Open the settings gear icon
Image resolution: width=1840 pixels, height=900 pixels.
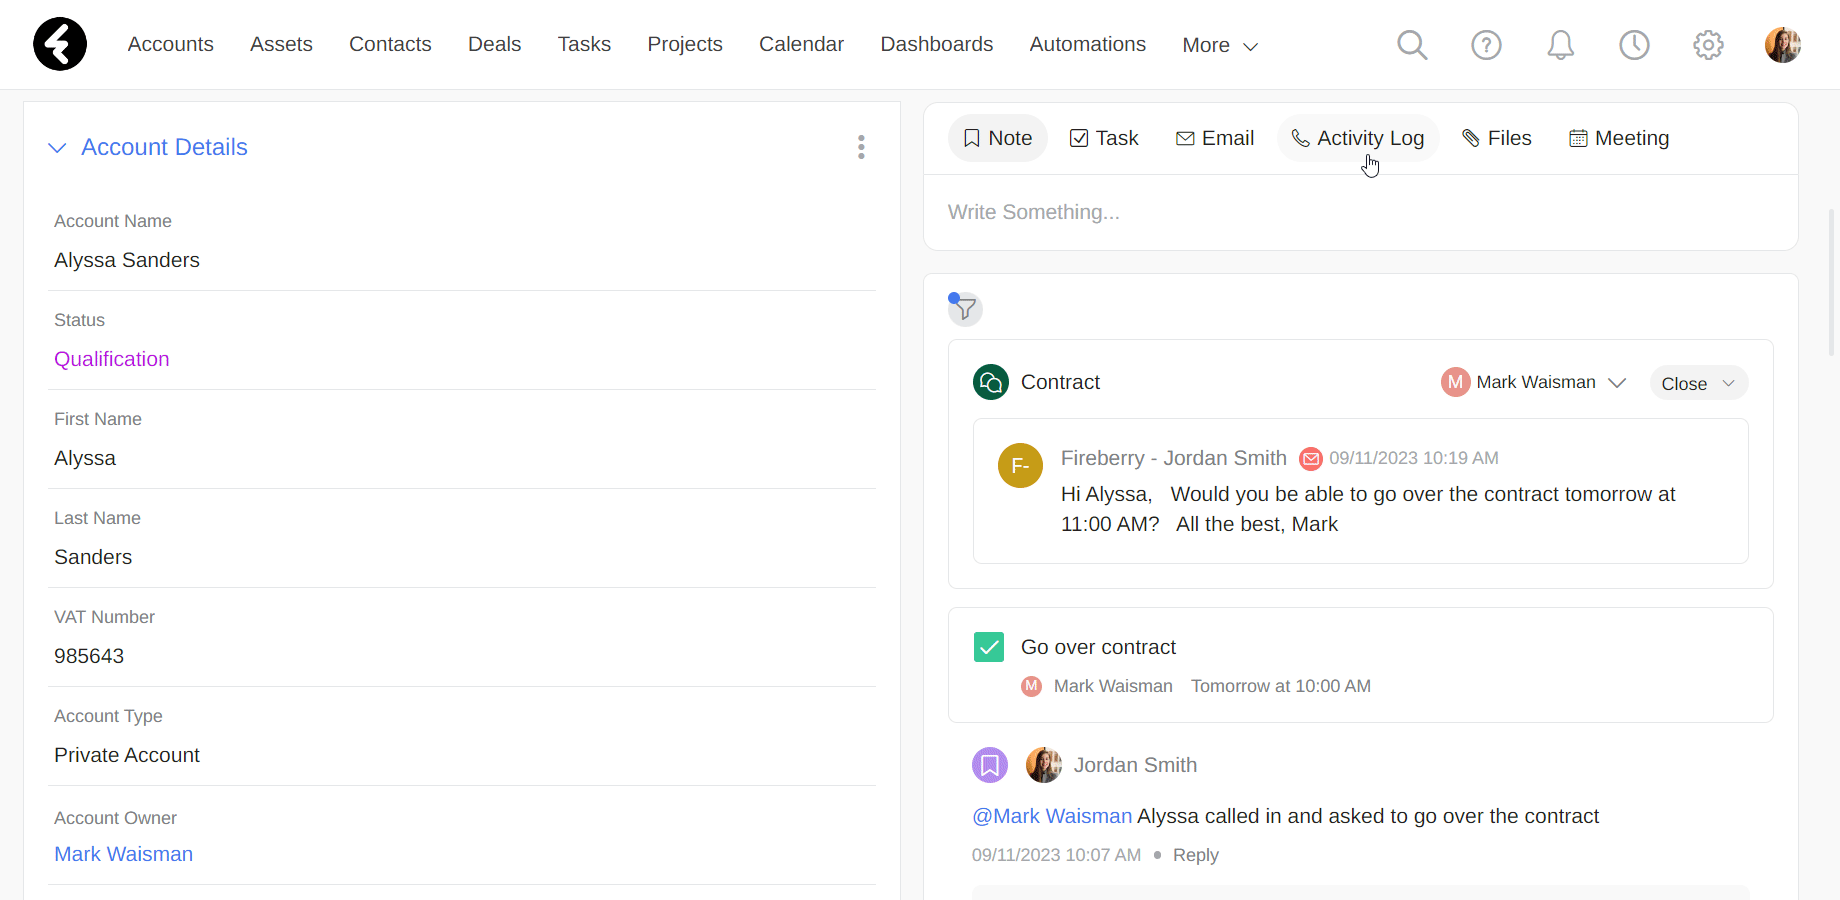1708,45
